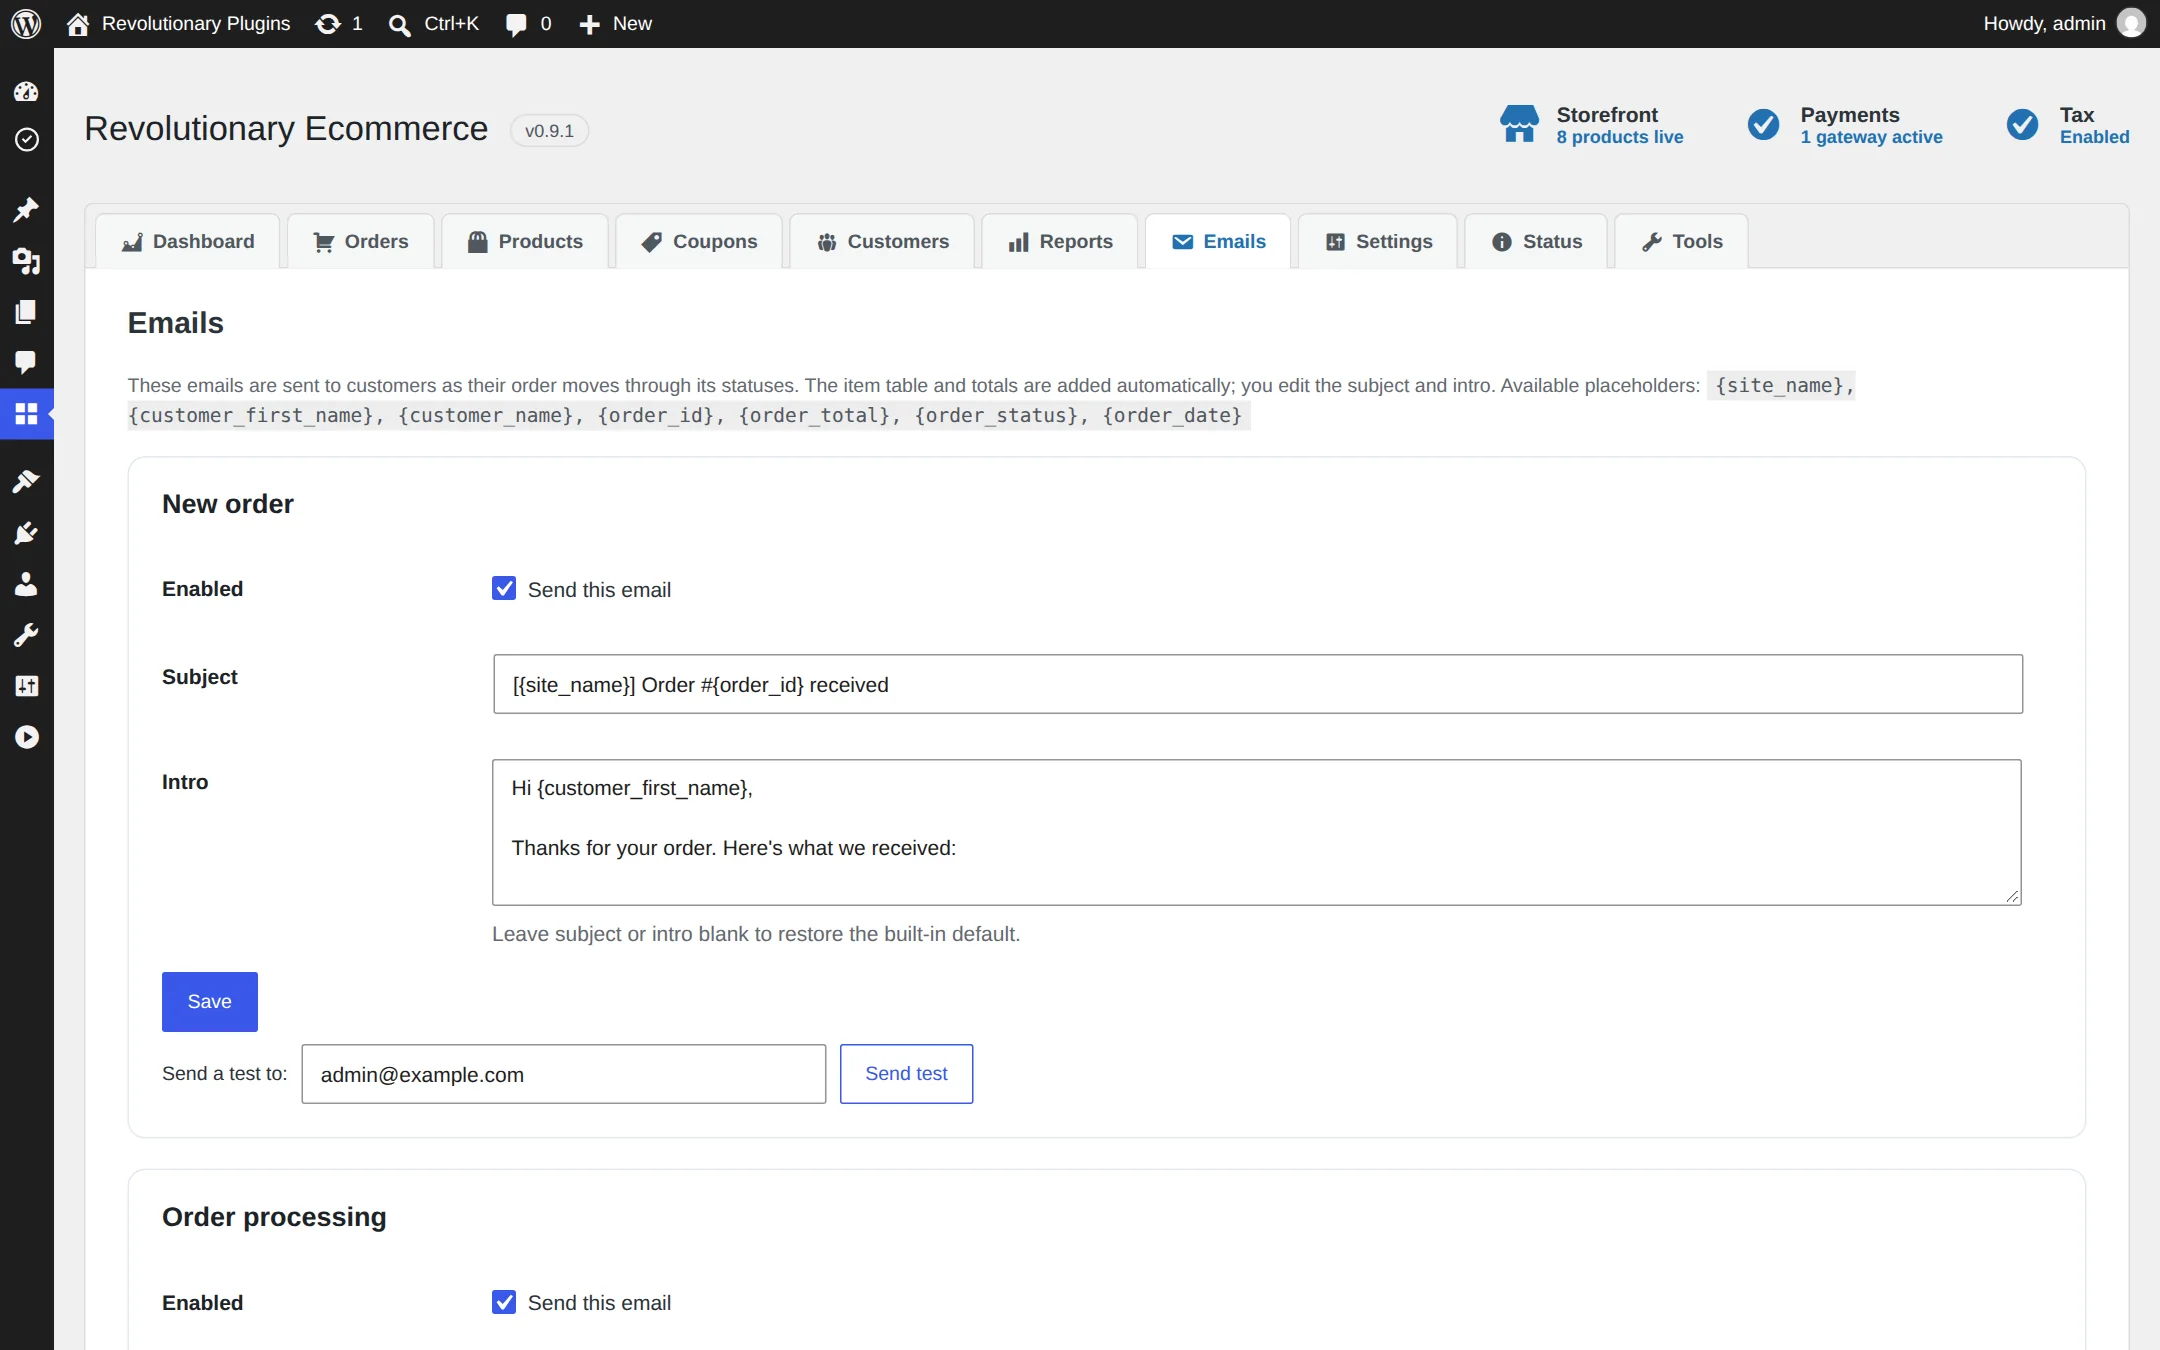Switch to the Coupons tab

click(x=699, y=241)
